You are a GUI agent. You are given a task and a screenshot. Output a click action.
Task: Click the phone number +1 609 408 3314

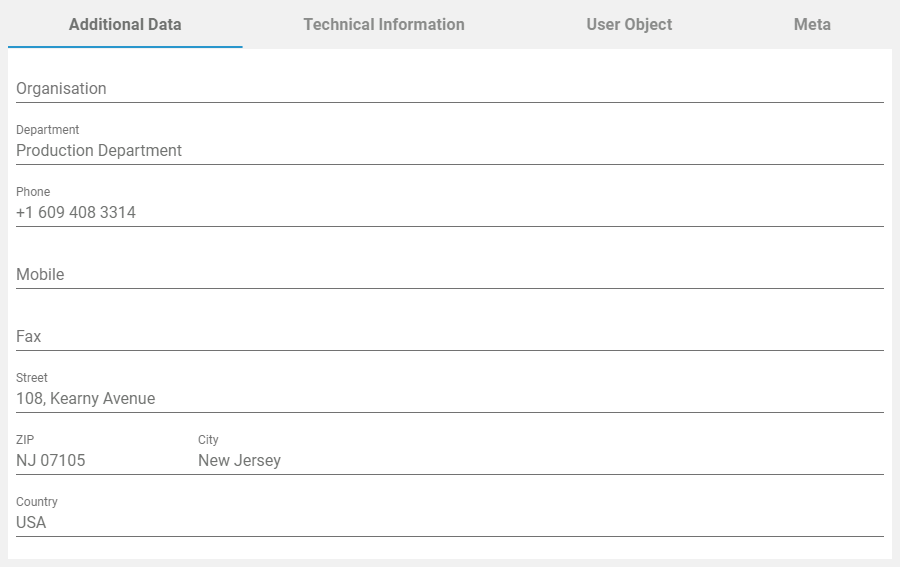pyautogui.click(x=76, y=212)
